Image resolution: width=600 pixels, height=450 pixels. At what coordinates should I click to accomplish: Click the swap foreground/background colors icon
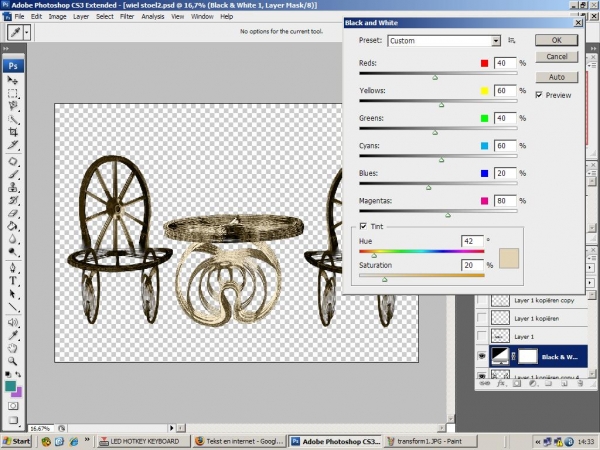(x=18, y=374)
